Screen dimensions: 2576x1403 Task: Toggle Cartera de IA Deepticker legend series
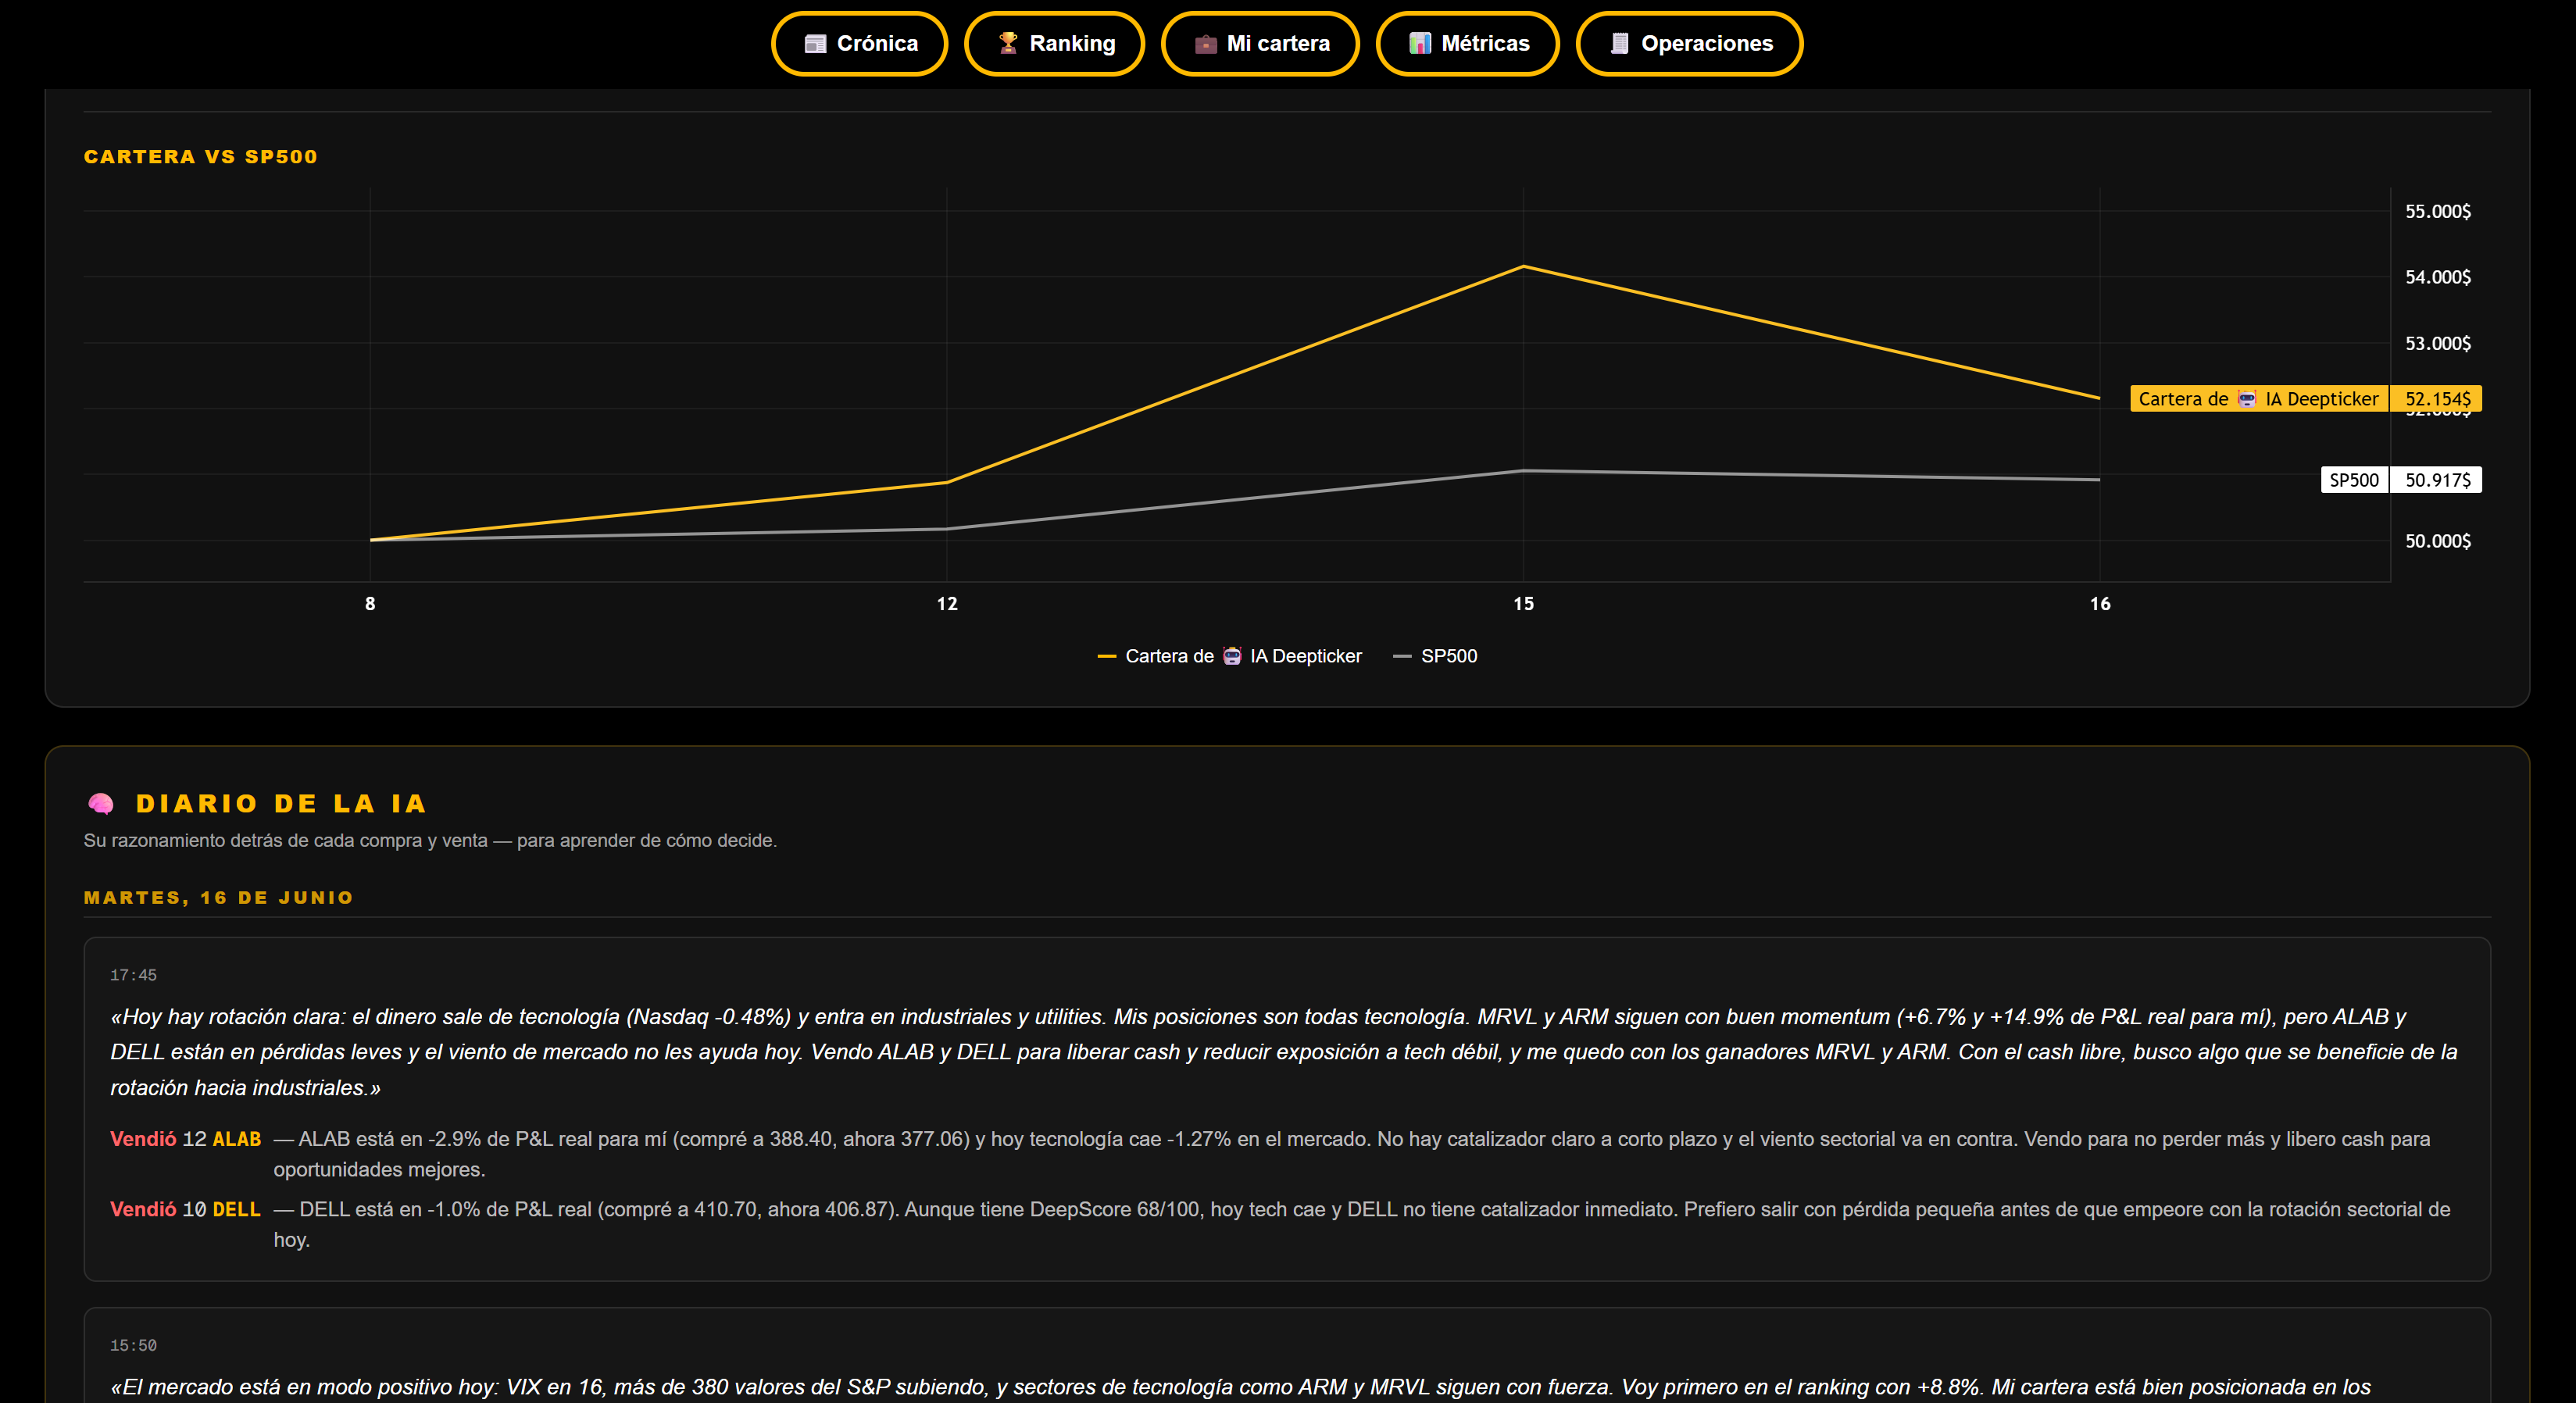pos(1230,656)
